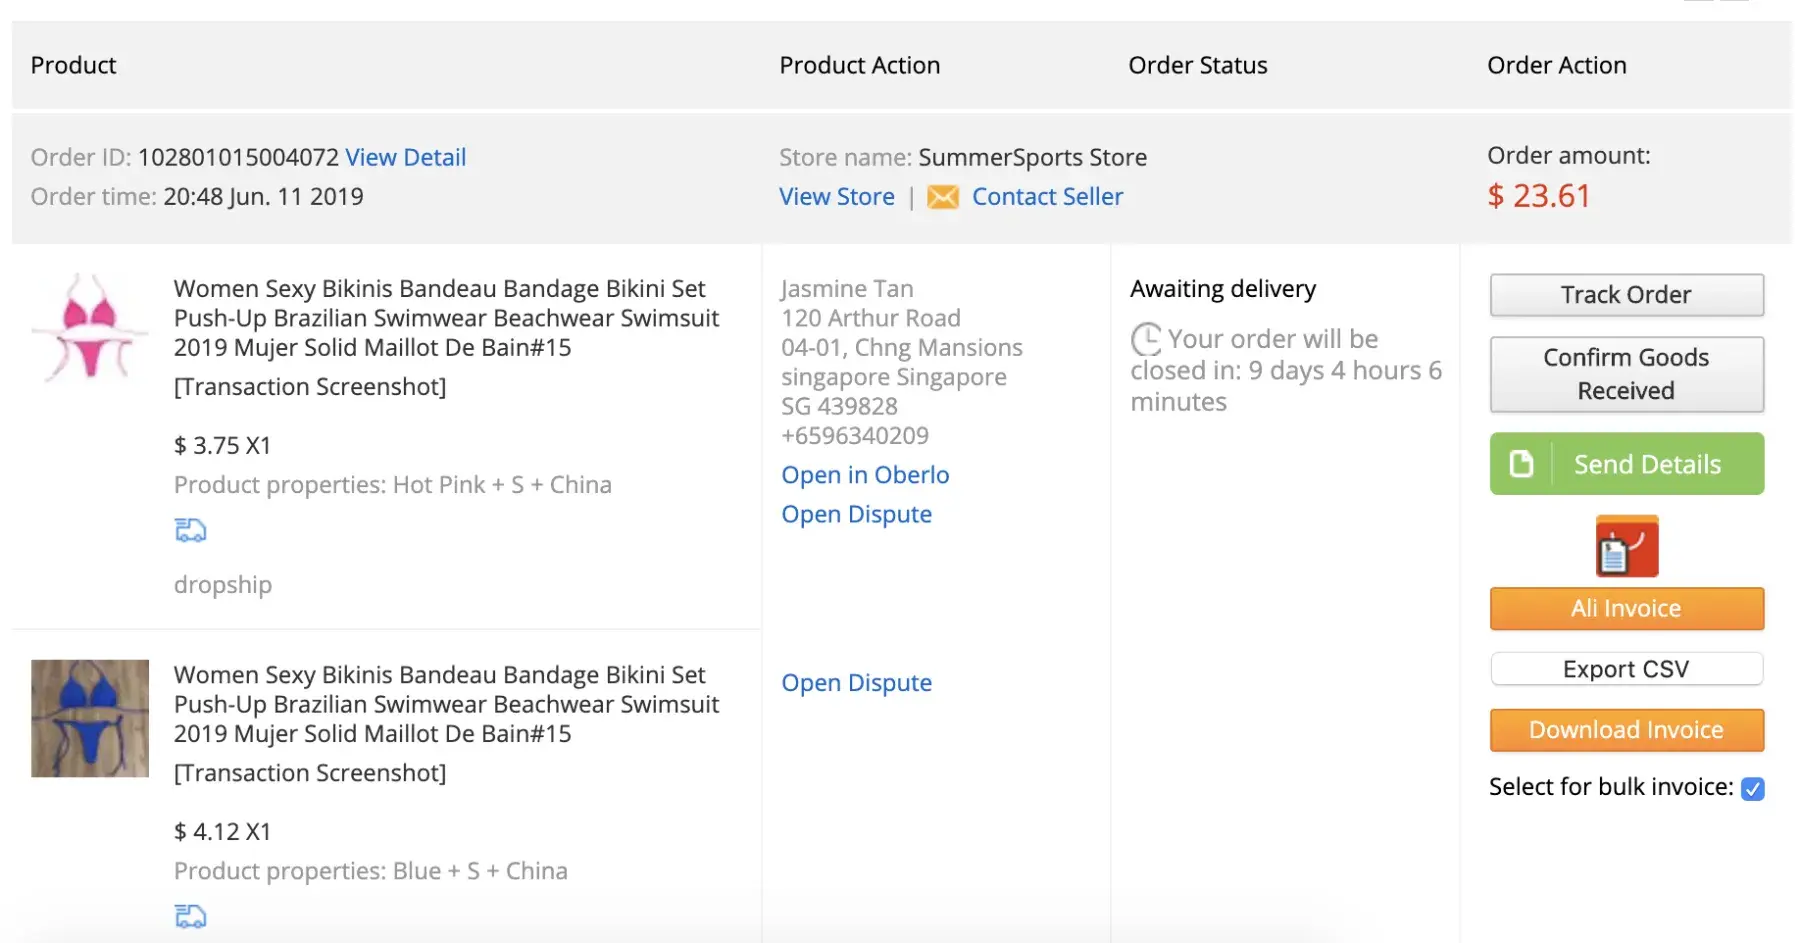Click shipping truck icon under Blue product
Image resolution: width=1800 pixels, height=943 pixels.
190,915
